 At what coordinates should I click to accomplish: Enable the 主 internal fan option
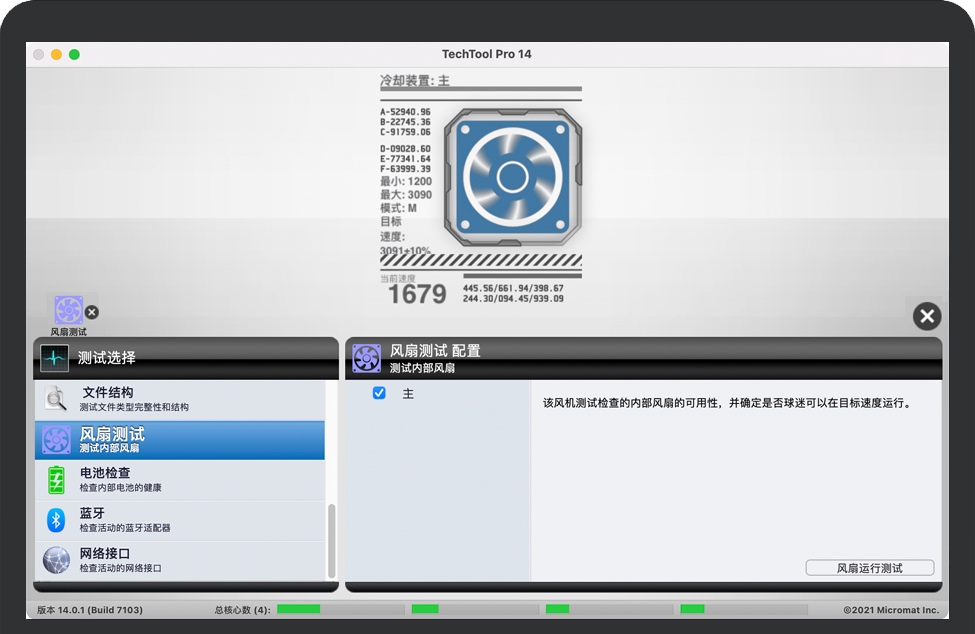[378, 393]
